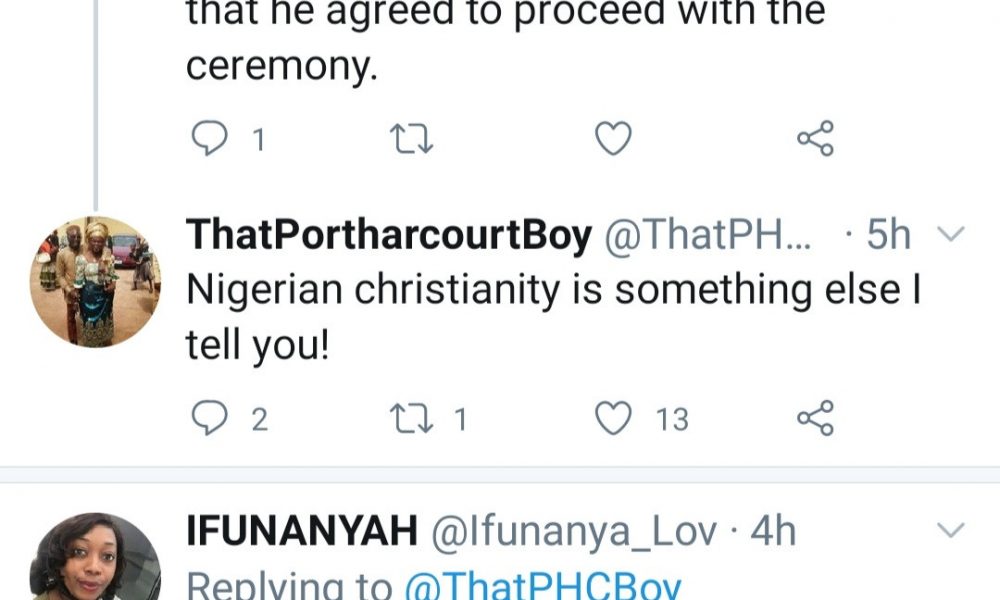Click the 5h timestamp
Viewport: 1000px width, 600px height.
[888, 236]
